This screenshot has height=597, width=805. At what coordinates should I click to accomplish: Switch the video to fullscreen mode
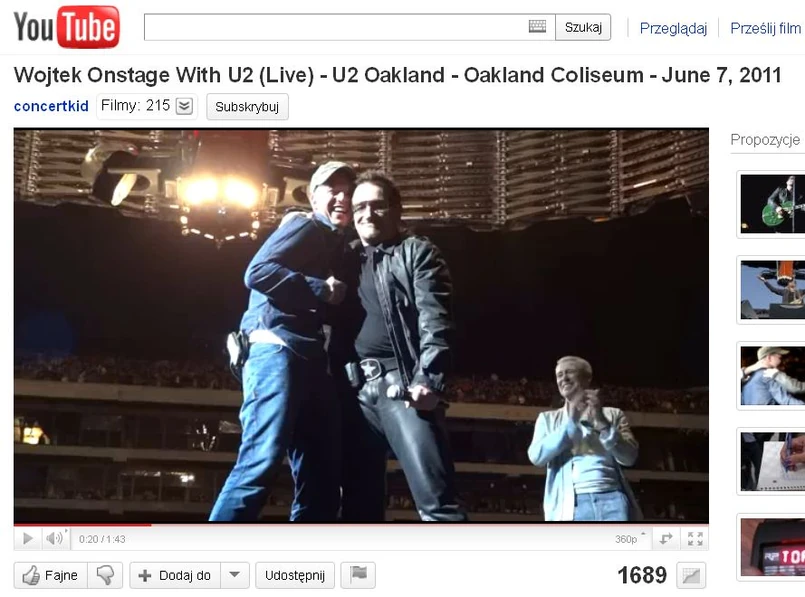coord(695,538)
